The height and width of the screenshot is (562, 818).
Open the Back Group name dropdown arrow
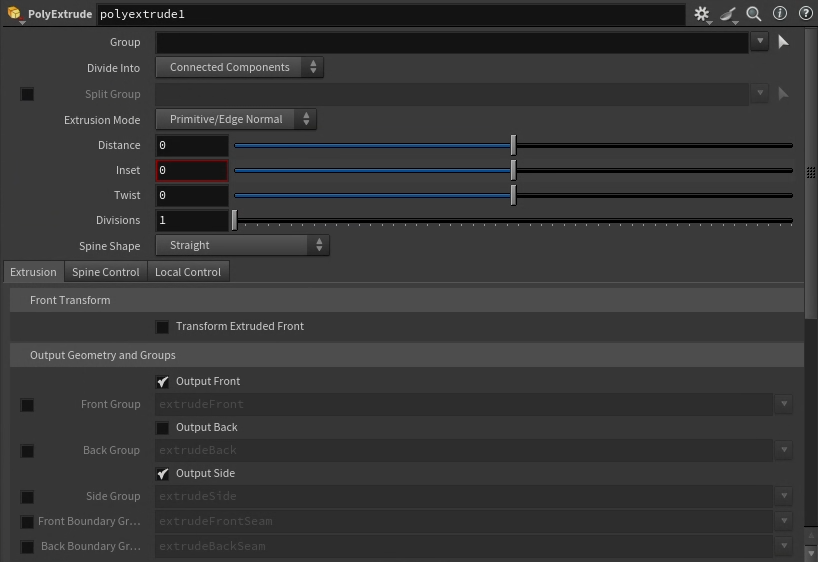784,450
